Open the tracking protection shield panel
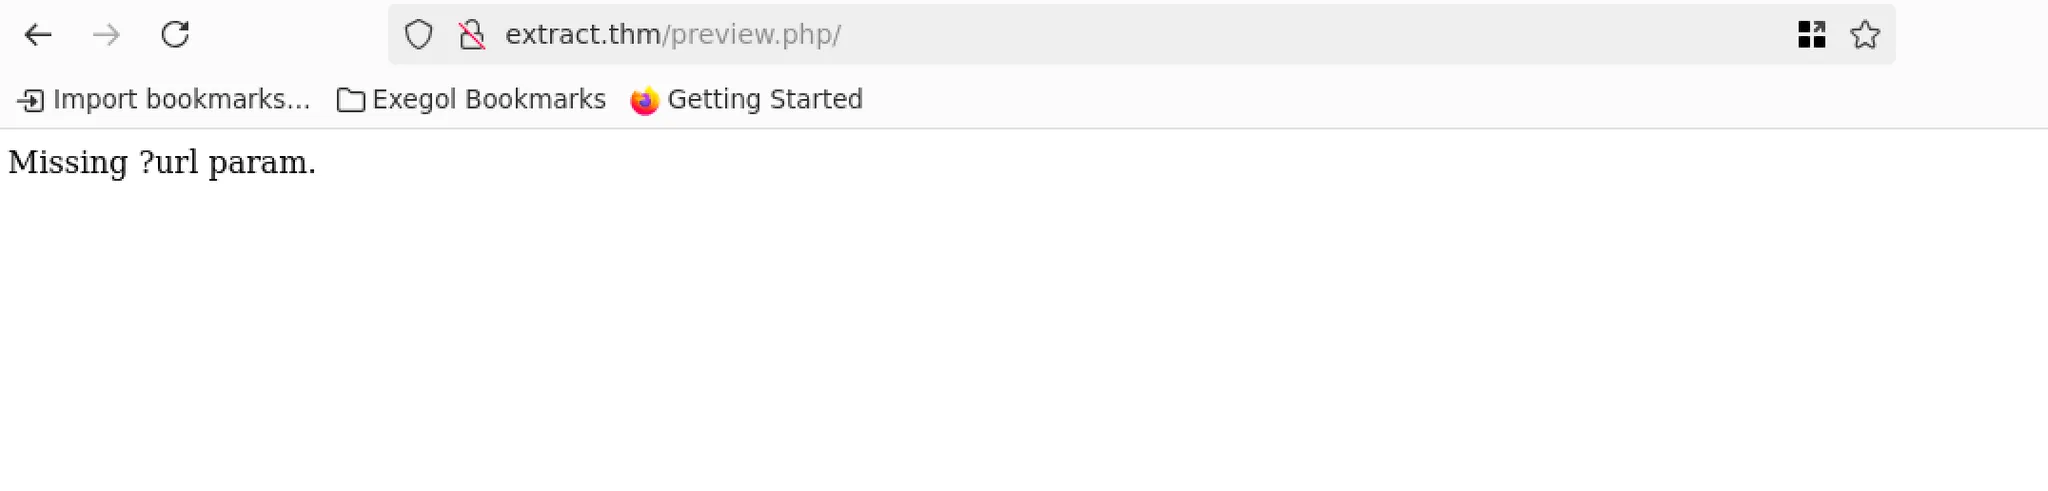This screenshot has height=491, width=2048. tap(418, 35)
